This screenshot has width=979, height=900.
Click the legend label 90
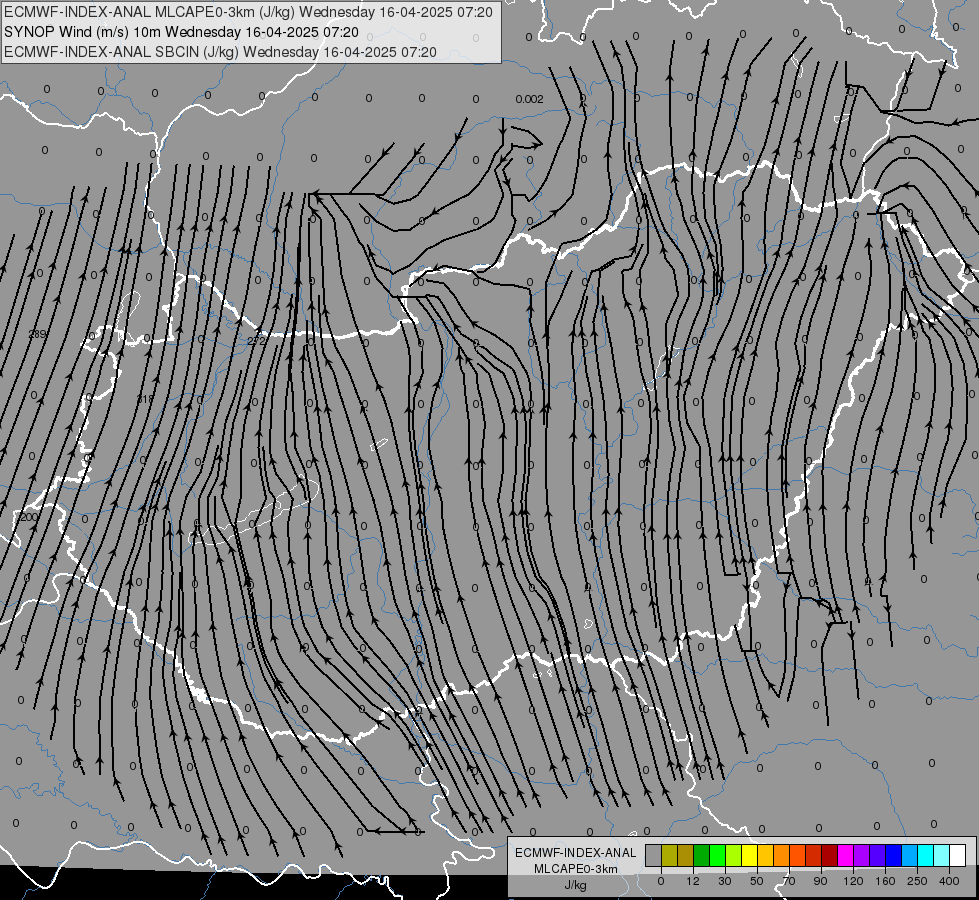tap(820, 881)
